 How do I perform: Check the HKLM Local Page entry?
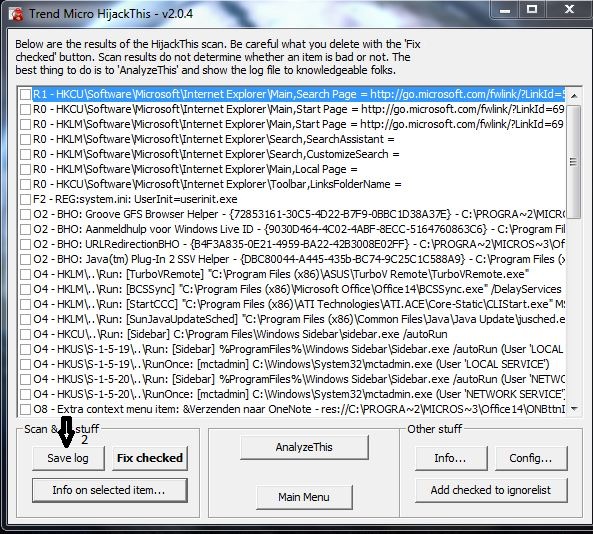25,169
